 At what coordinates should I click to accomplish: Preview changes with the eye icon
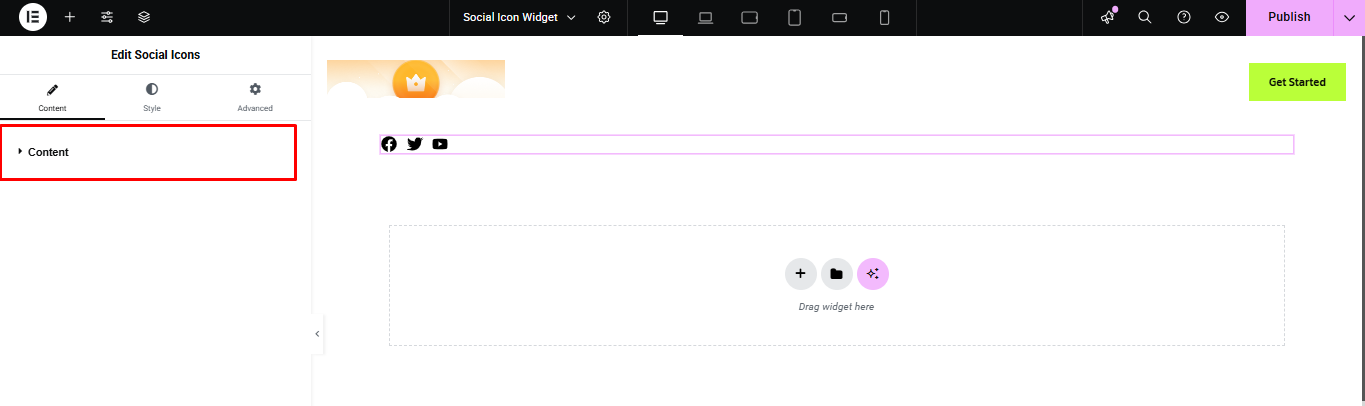[x=1221, y=17]
